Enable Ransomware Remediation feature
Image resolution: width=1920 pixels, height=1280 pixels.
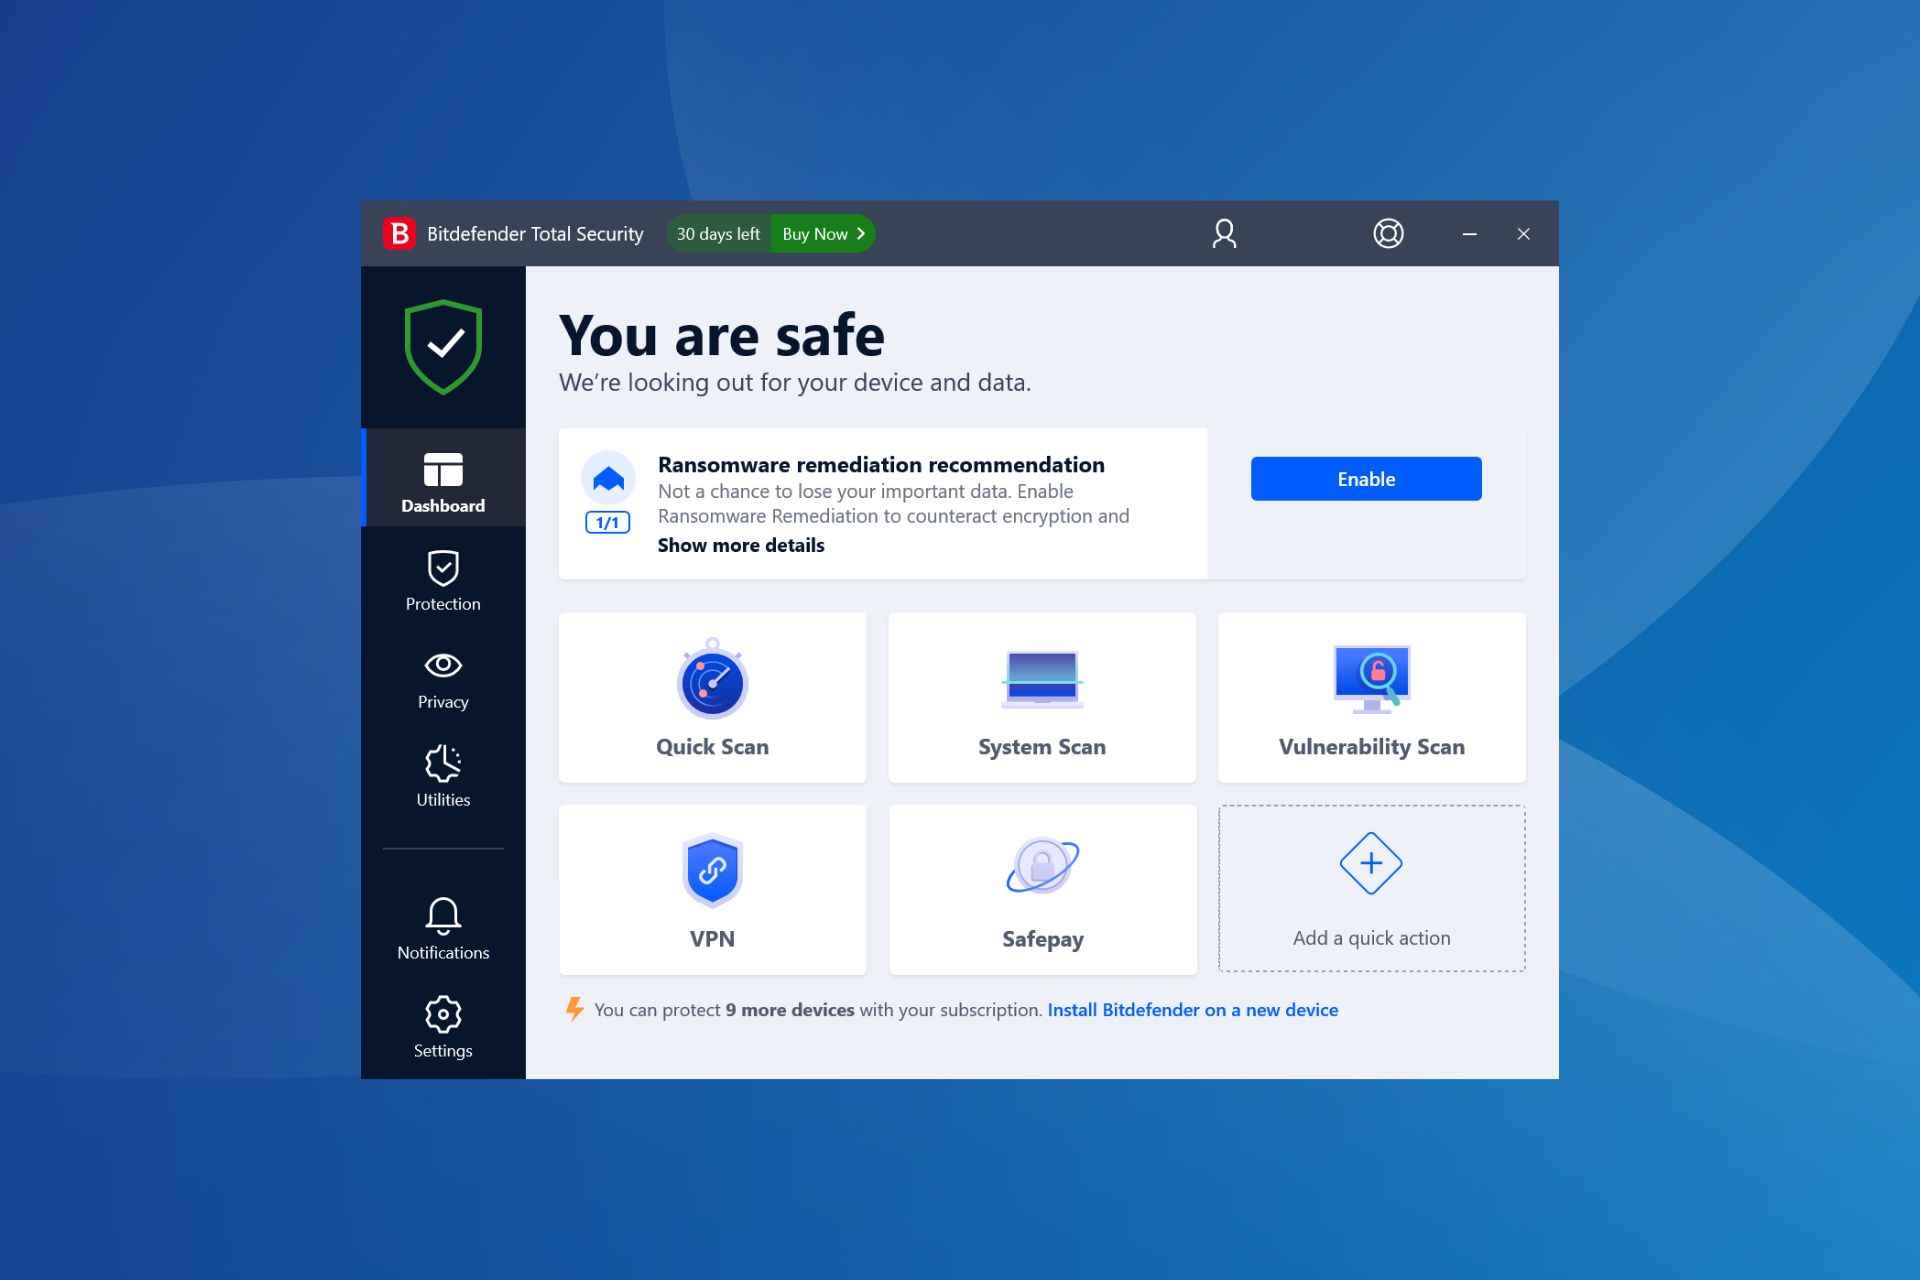(x=1364, y=479)
